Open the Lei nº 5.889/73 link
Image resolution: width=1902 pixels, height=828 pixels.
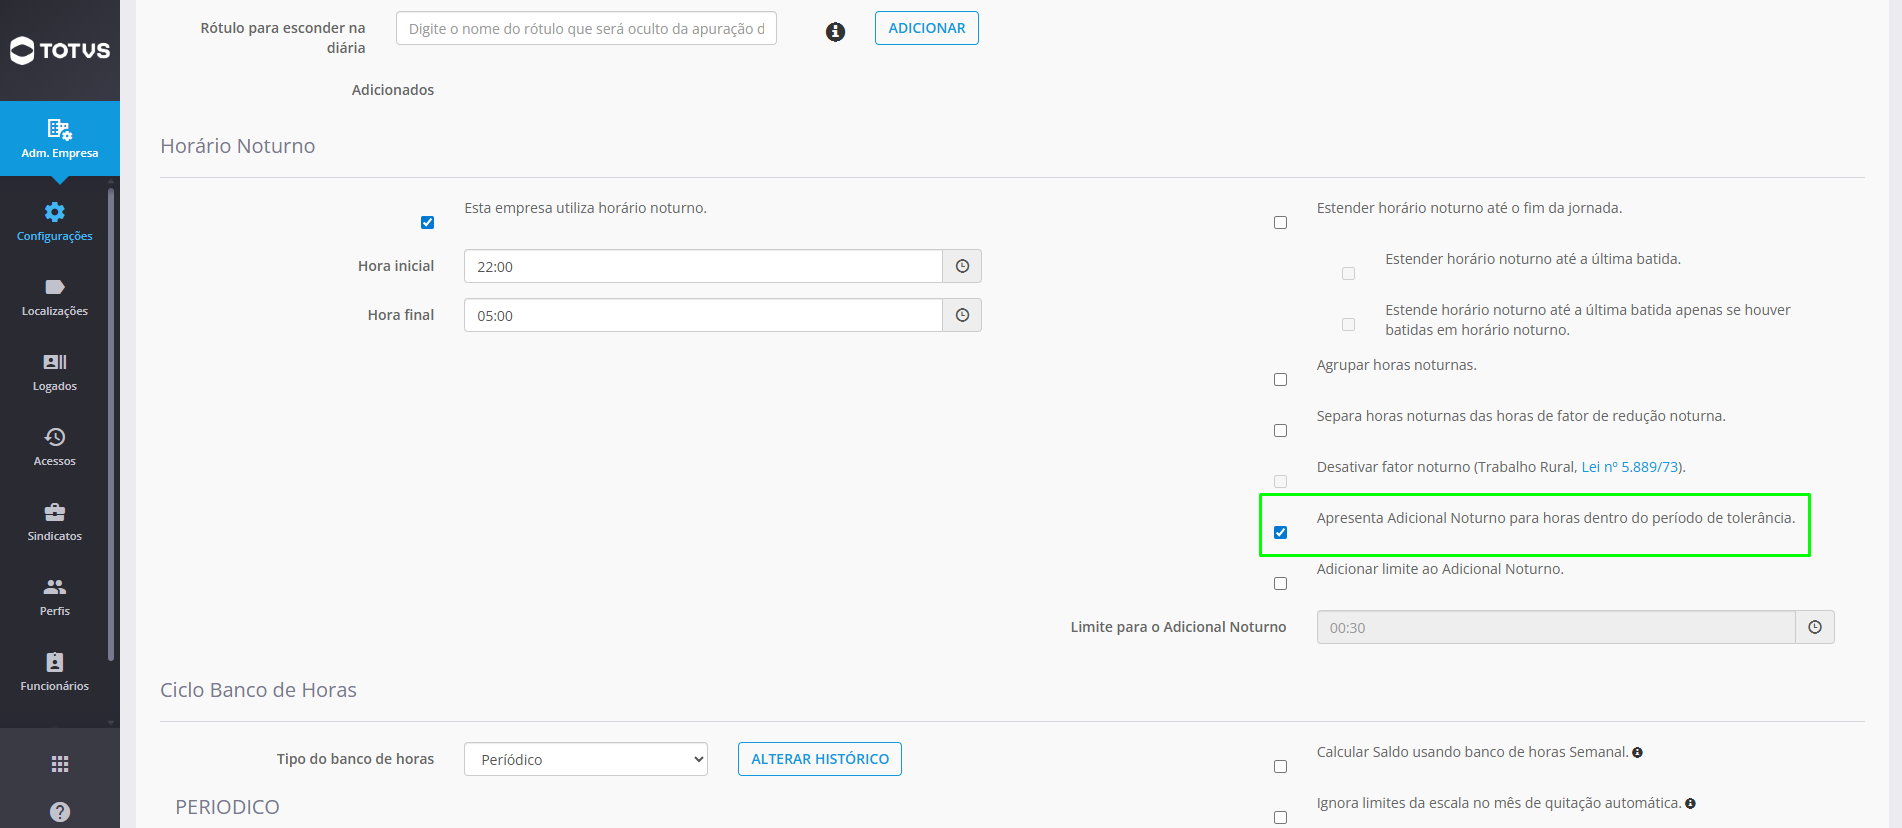(x=1630, y=467)
